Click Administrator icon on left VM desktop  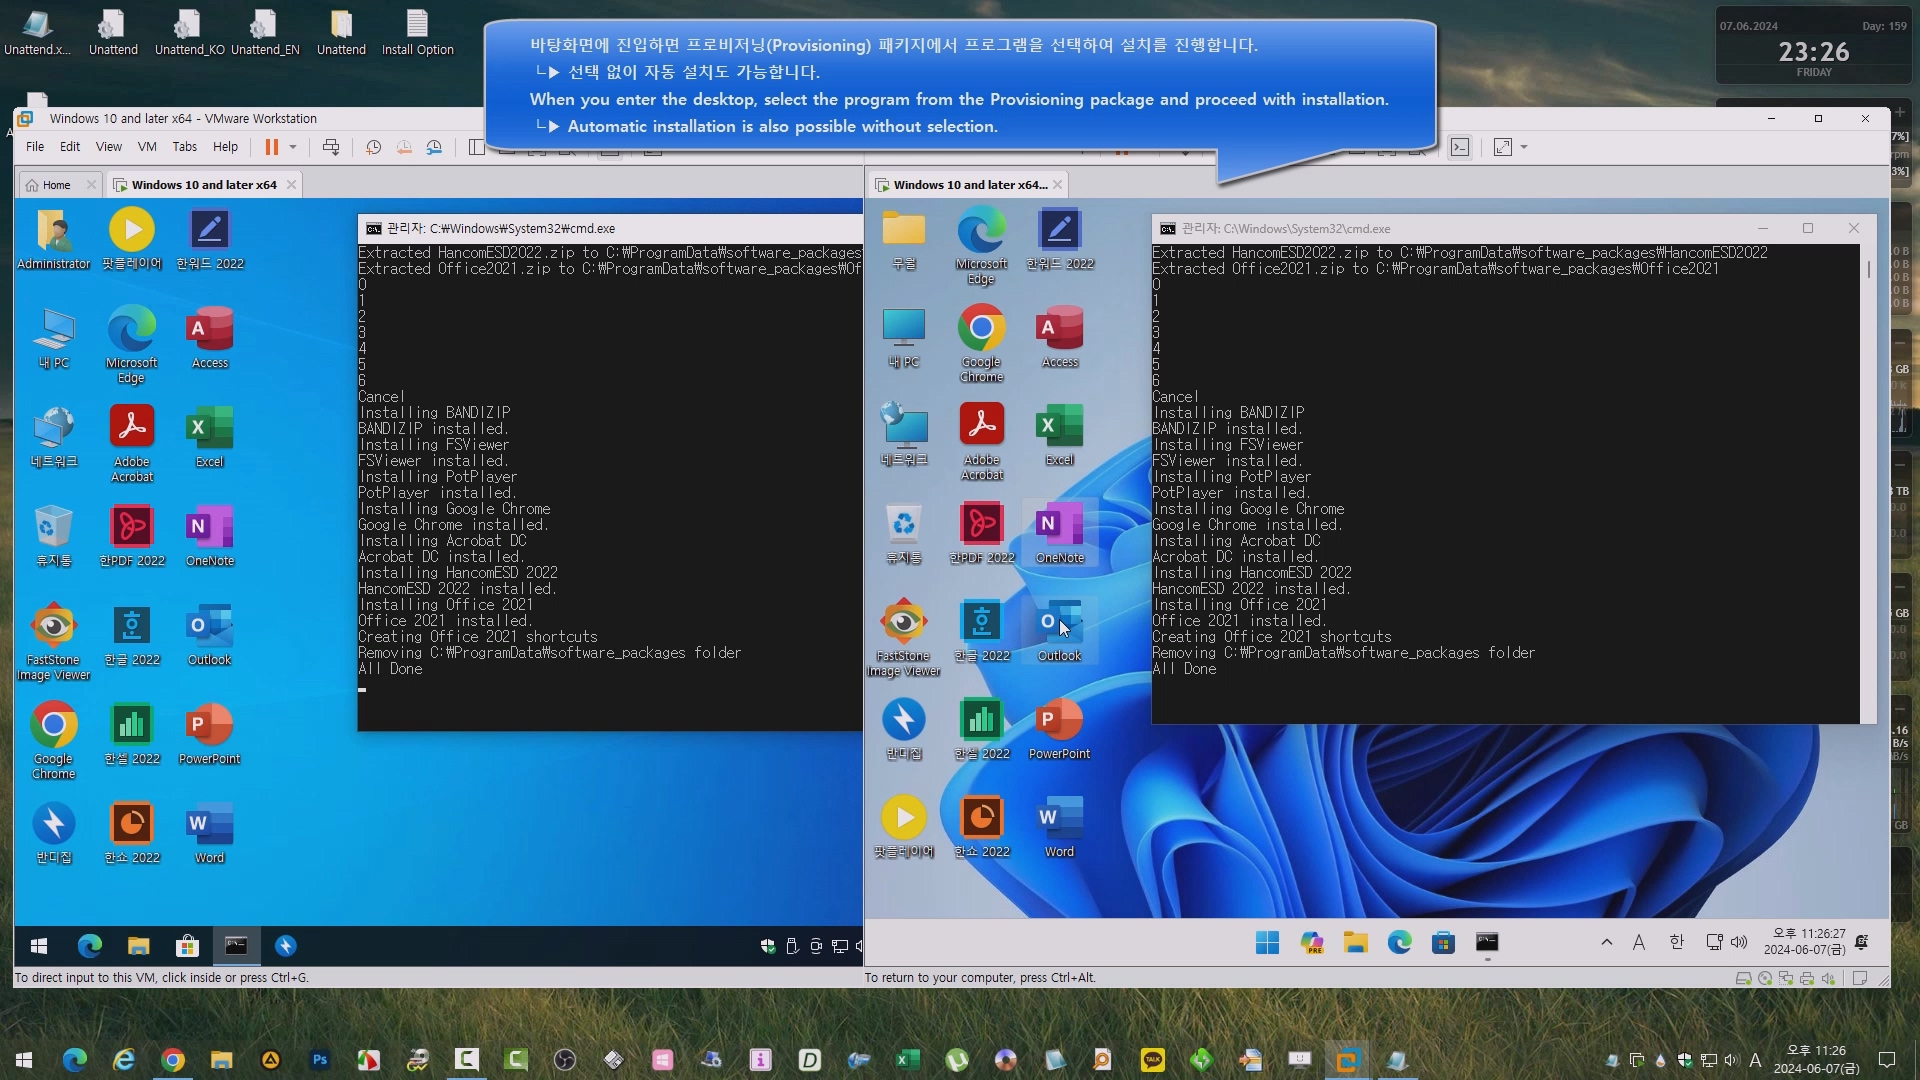(x=54, y=240)
